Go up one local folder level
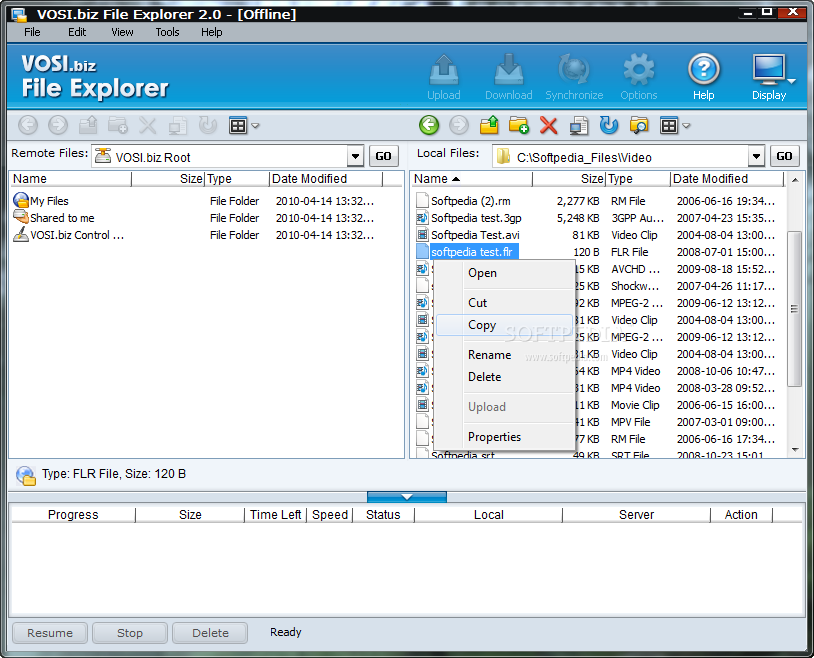814x658 pixels. (489, 125)
